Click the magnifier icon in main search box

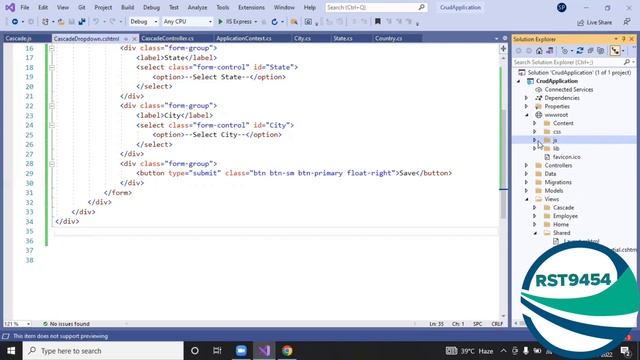(x=421, y=7)
